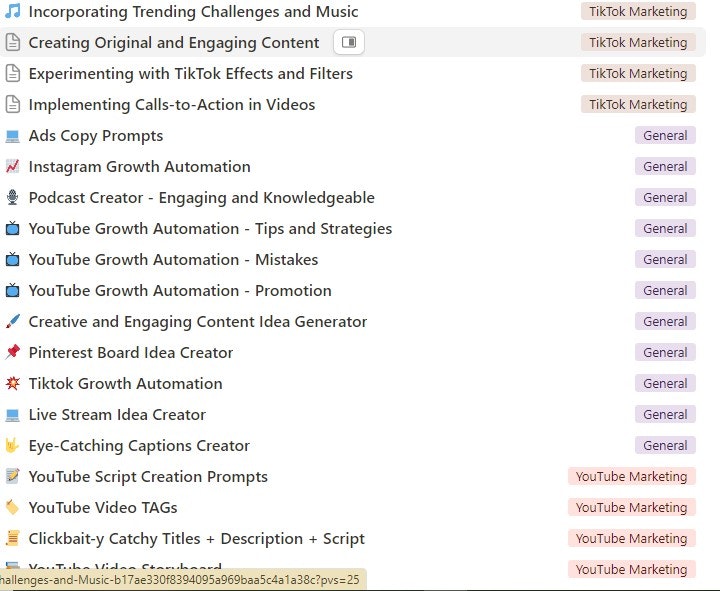Click the pushpin icon beside Pinterest Board Idea Creator
The width and height of the screenshot is (720, 591).
pos(12,352)
